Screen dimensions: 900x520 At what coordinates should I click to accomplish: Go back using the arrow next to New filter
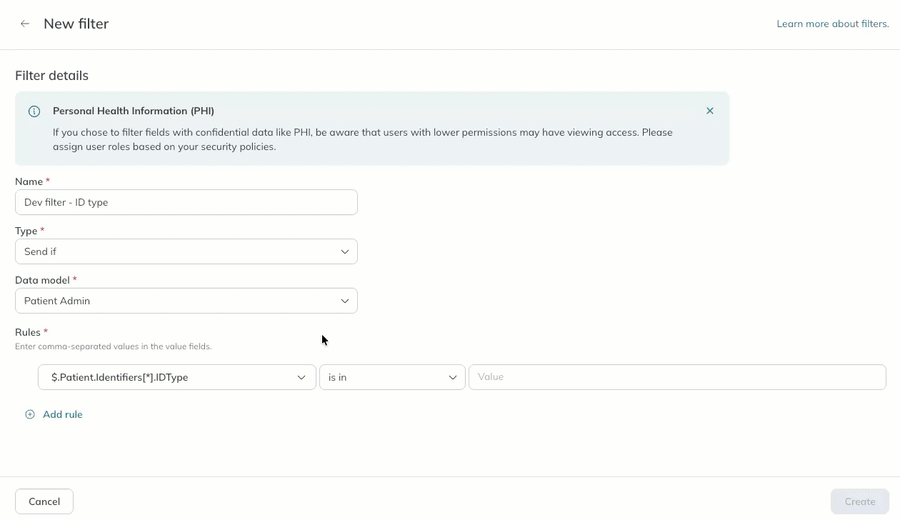[x=25, y=24]
